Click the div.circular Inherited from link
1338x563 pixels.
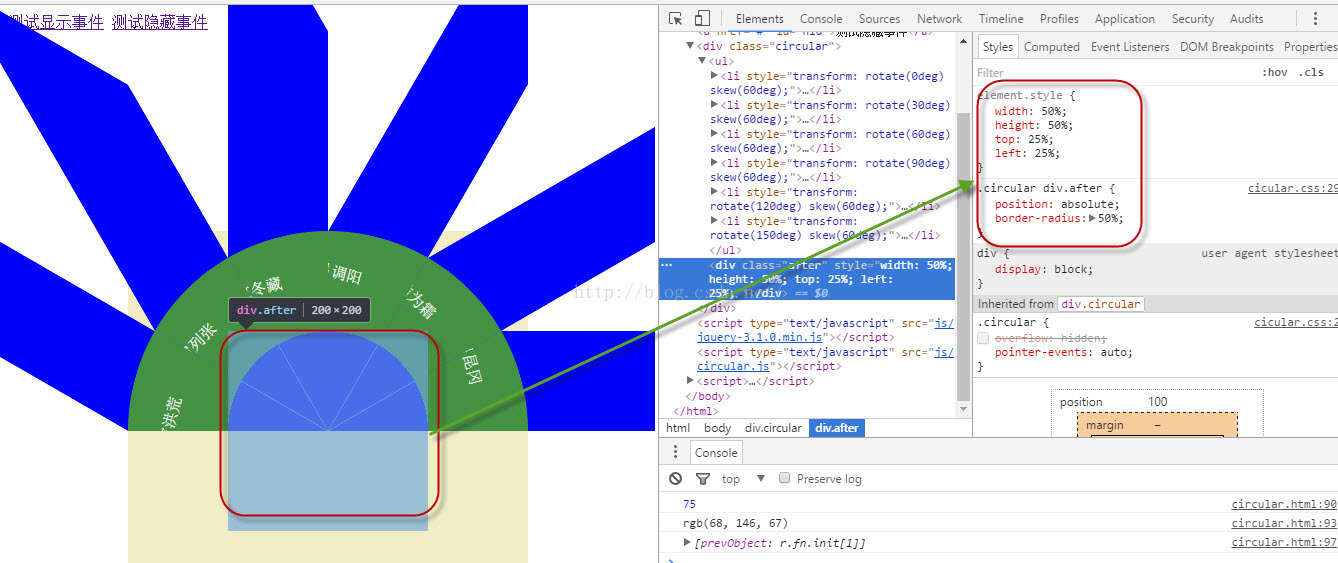[1101, 304]
